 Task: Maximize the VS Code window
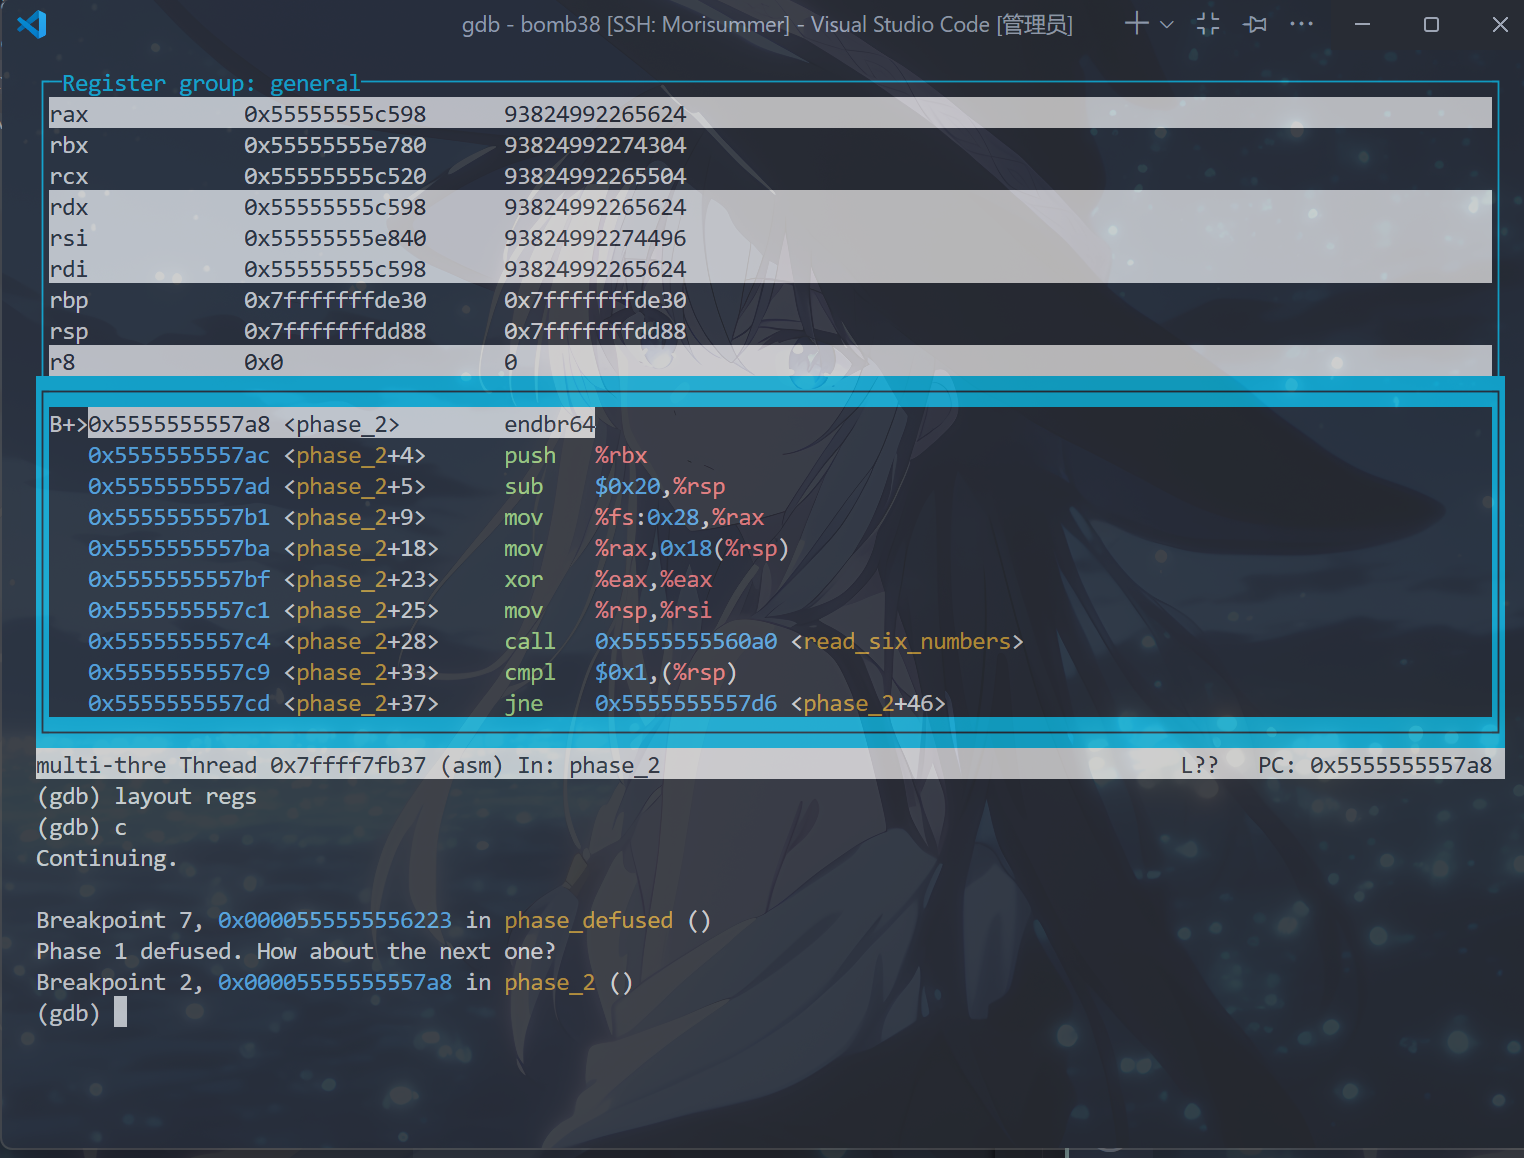tap(1431, 24)
